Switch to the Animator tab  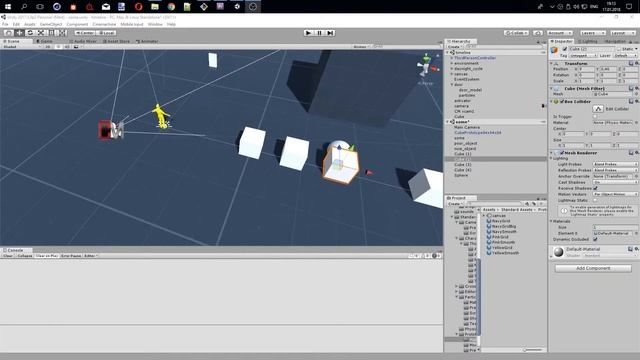click(147, 41)
